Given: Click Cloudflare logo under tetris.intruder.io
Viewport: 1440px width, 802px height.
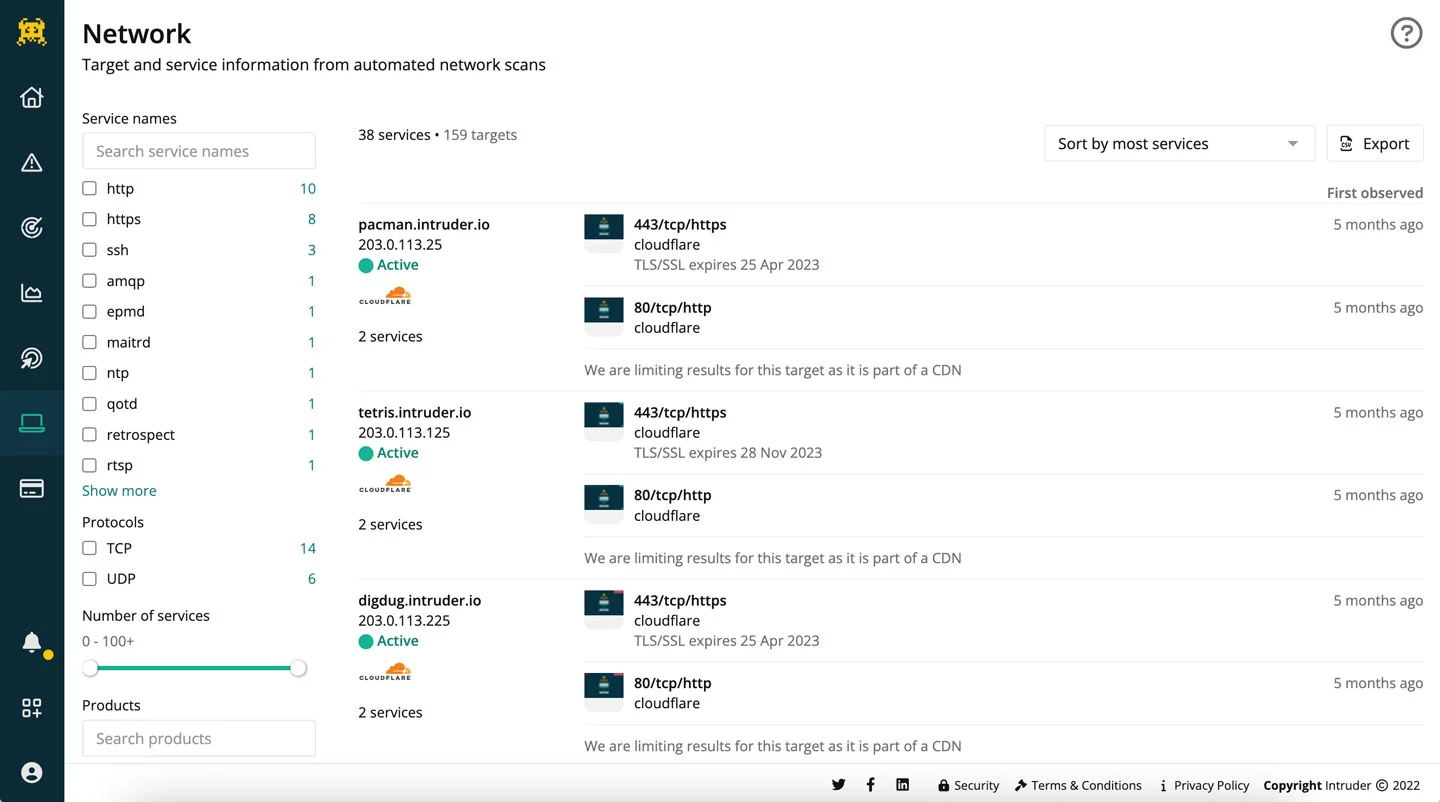Looking at the screenshot, I should pyautogui.click(x=385, y=484).
